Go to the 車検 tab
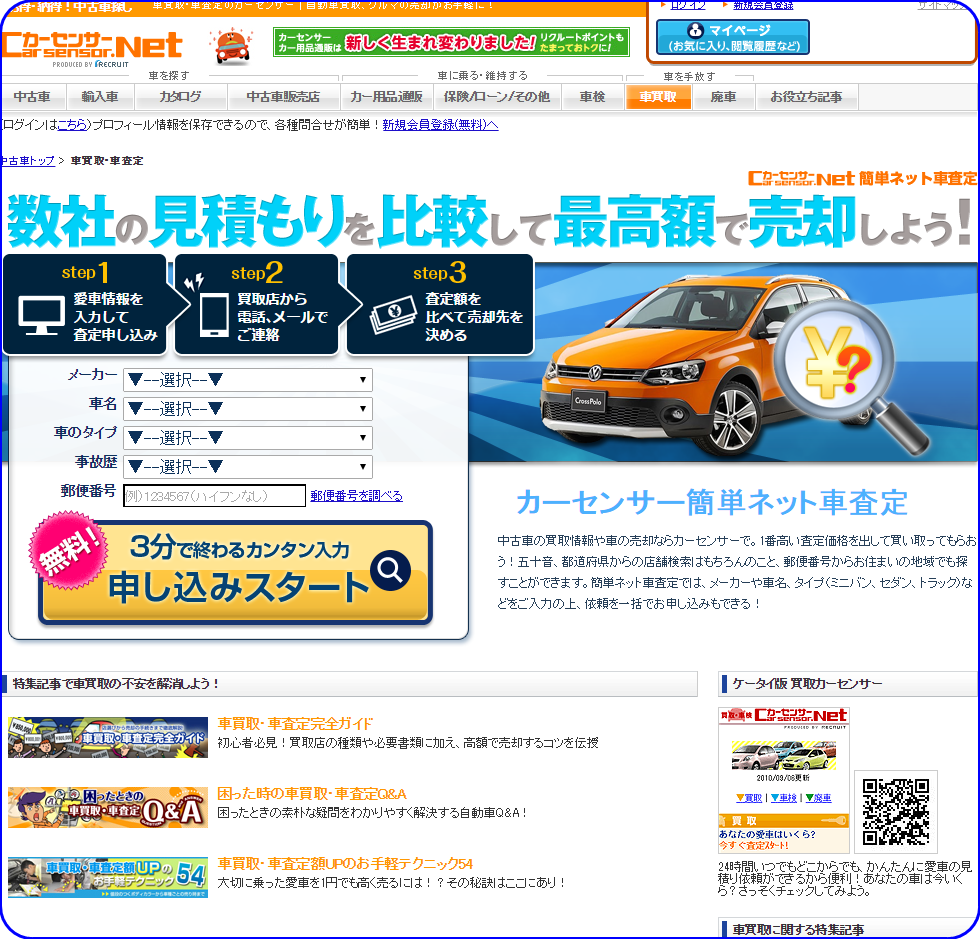This screenshot has height=939, width=980. [x=592, y=97]
